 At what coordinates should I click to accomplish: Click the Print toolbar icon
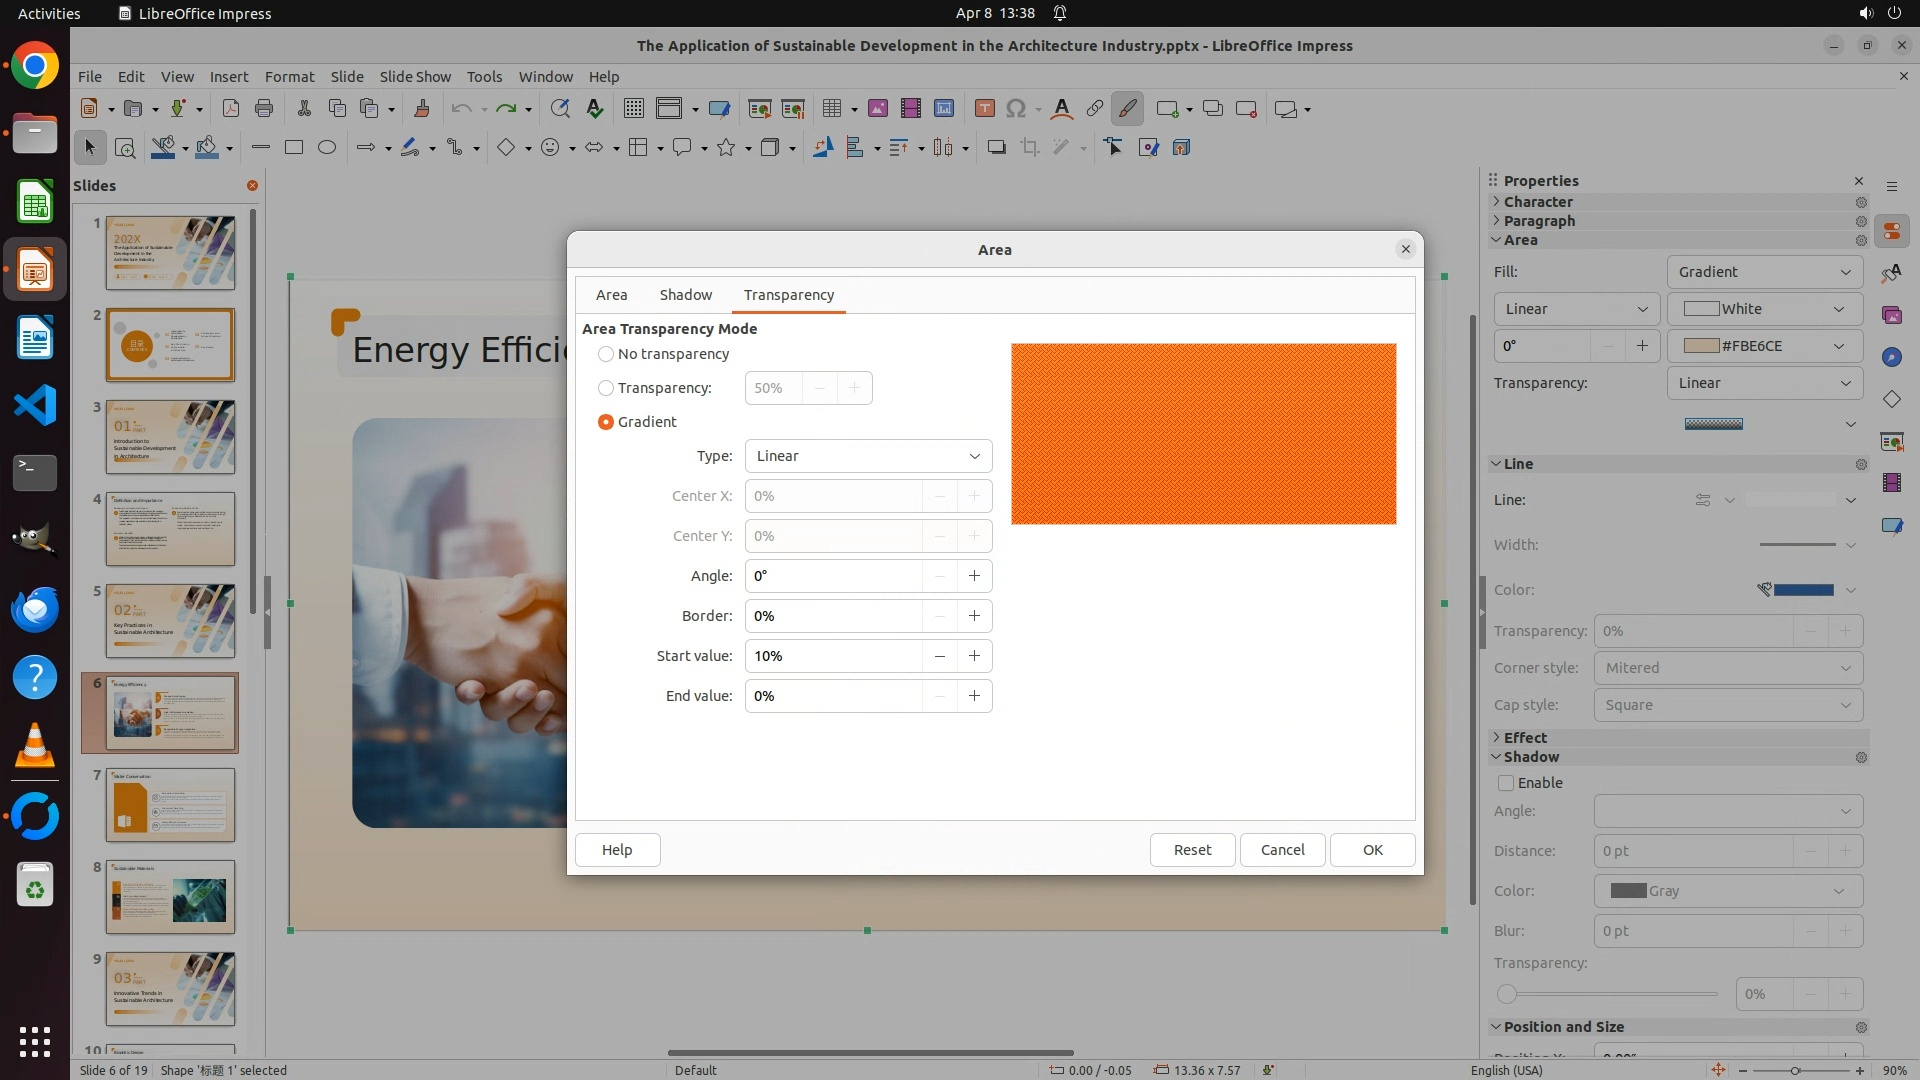tap(264, 109)
